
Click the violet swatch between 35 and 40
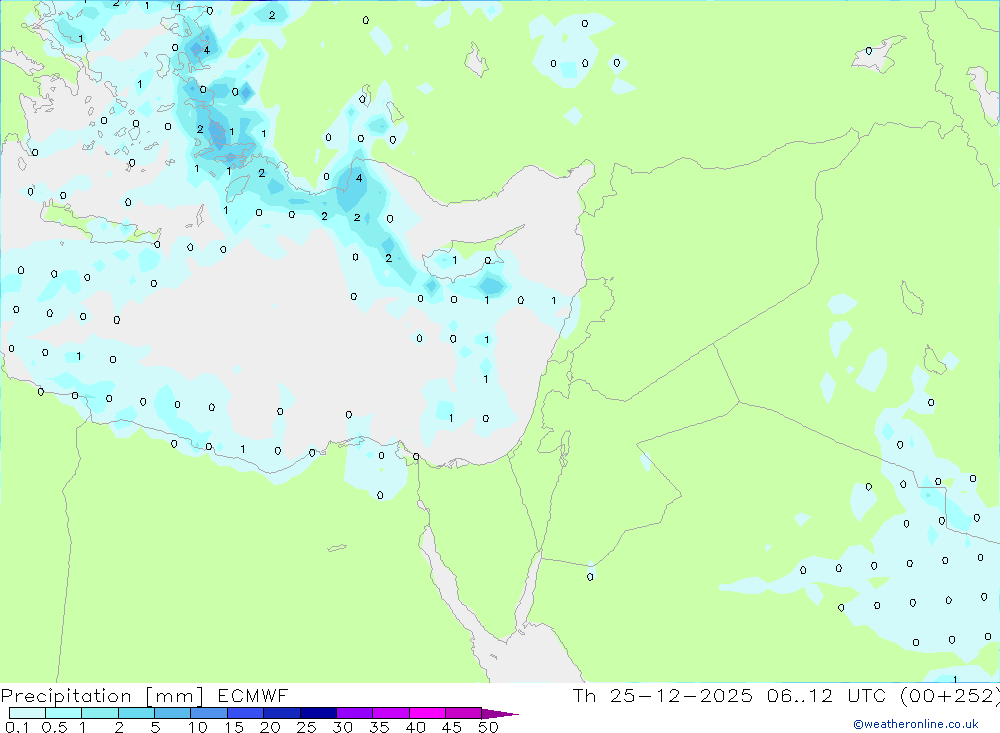click(x=391, y=713)
